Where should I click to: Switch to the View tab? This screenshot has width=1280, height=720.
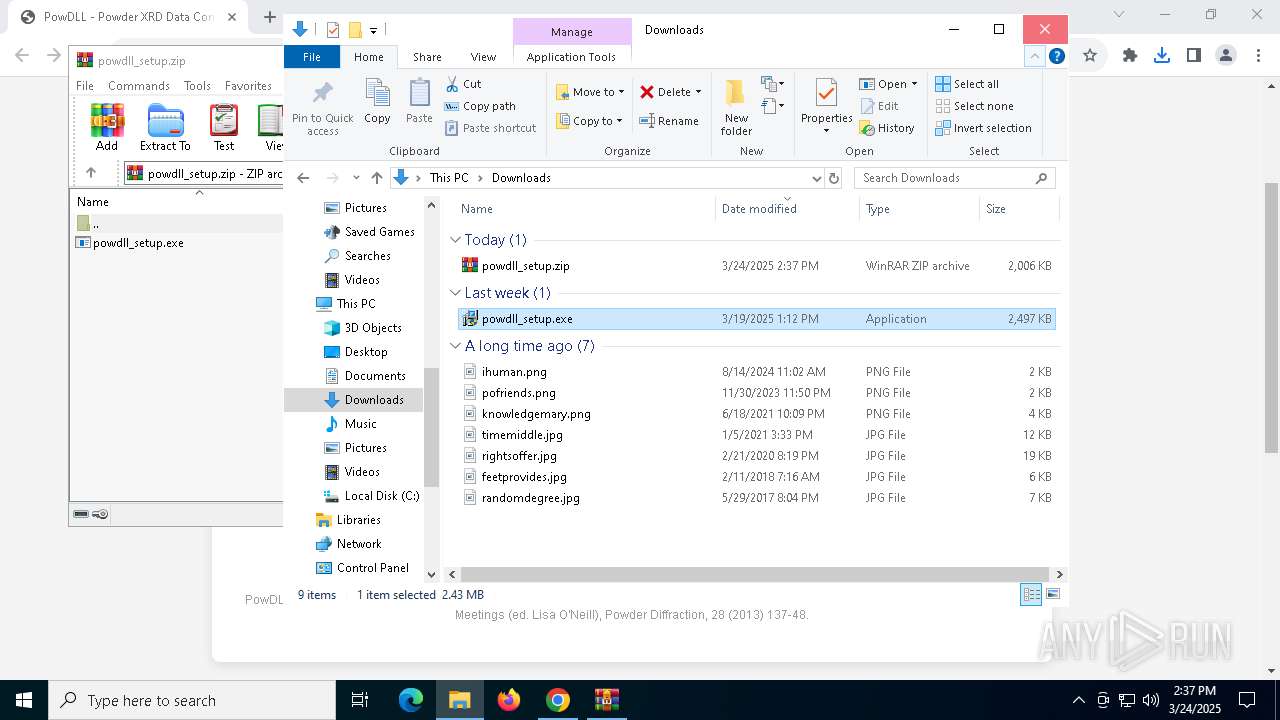483,57
